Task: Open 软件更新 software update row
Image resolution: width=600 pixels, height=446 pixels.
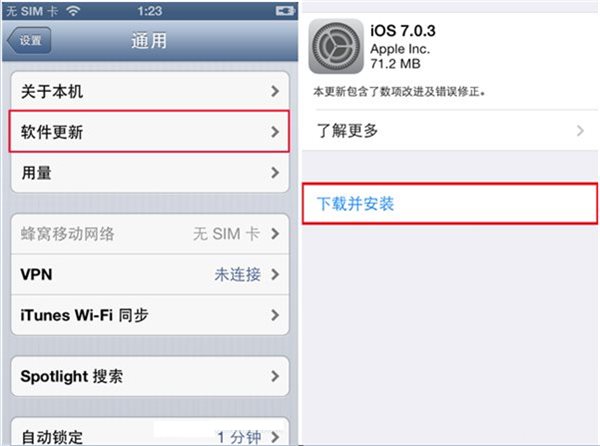Action: pyautogui.click(x=149, y=132)
